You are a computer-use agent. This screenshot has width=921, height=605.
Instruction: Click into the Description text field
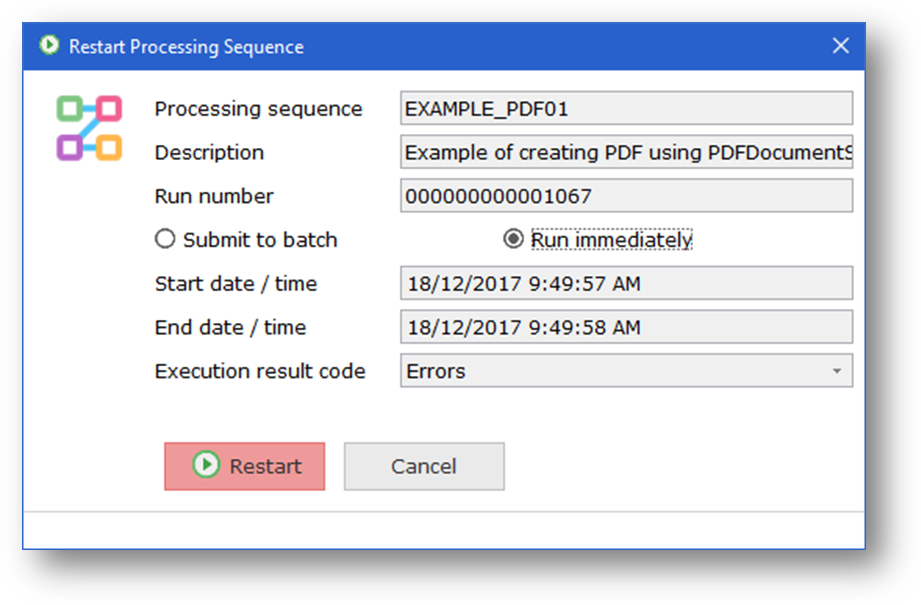coord(626,153)
